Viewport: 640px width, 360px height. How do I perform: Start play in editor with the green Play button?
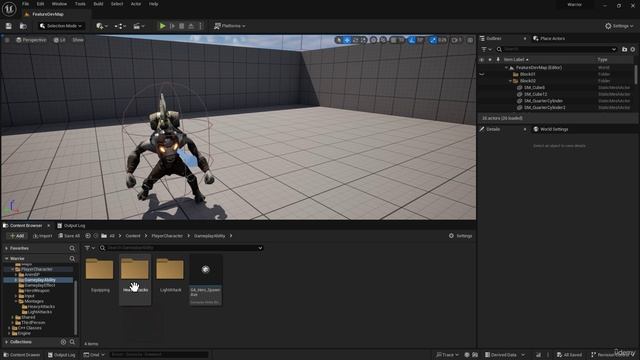(x=162, y=26)
